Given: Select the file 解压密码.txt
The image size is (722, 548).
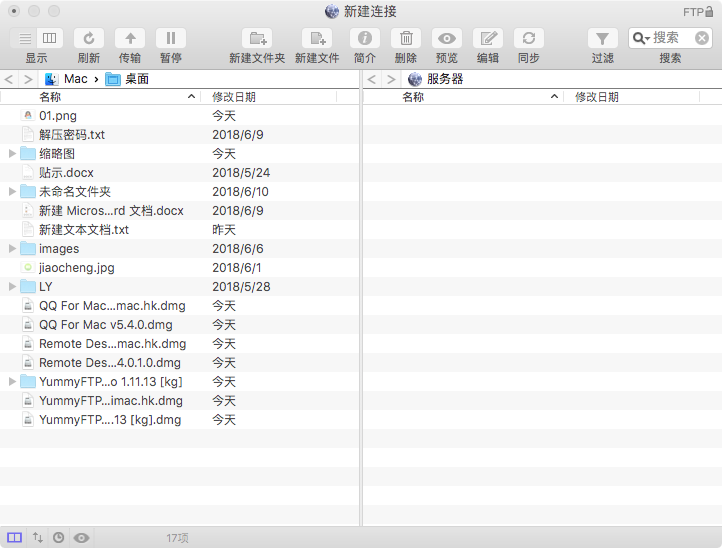Looking at the screenshot, I should click(x=179, y=134).
